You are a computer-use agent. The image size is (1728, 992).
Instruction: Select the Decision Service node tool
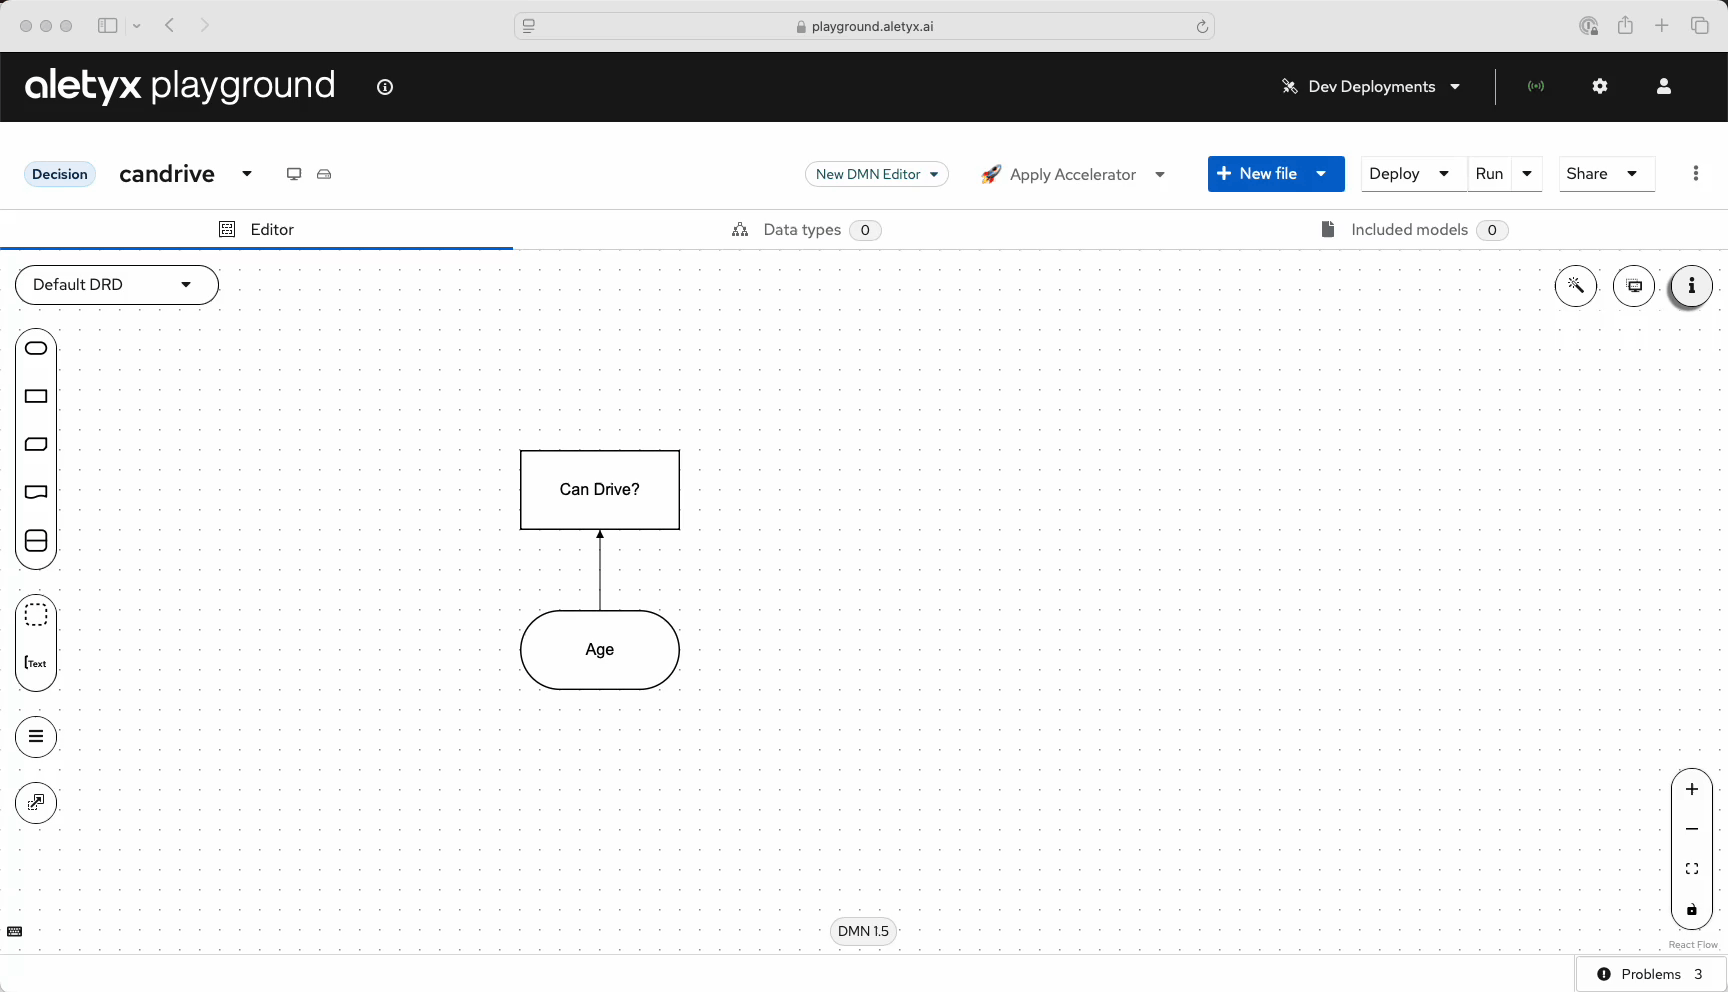pos(36,541)
